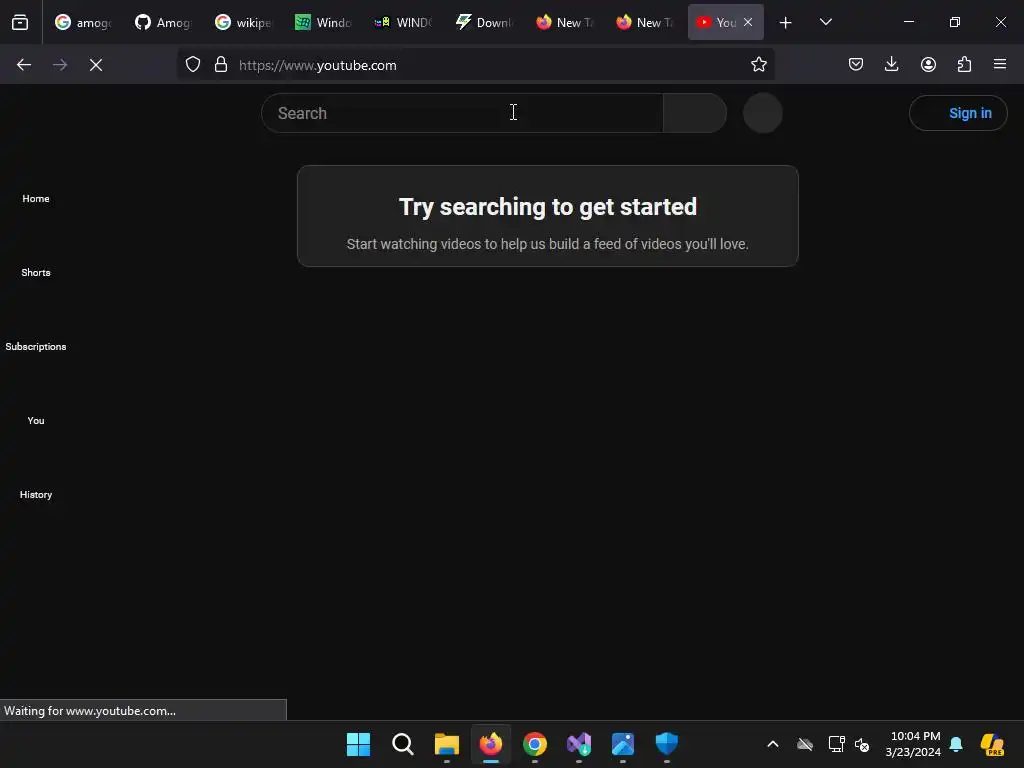The height and width of the screenshot is (768, 1024).
Task: Switch to the first 'New T' tab
Action: (x=563, y=22)
